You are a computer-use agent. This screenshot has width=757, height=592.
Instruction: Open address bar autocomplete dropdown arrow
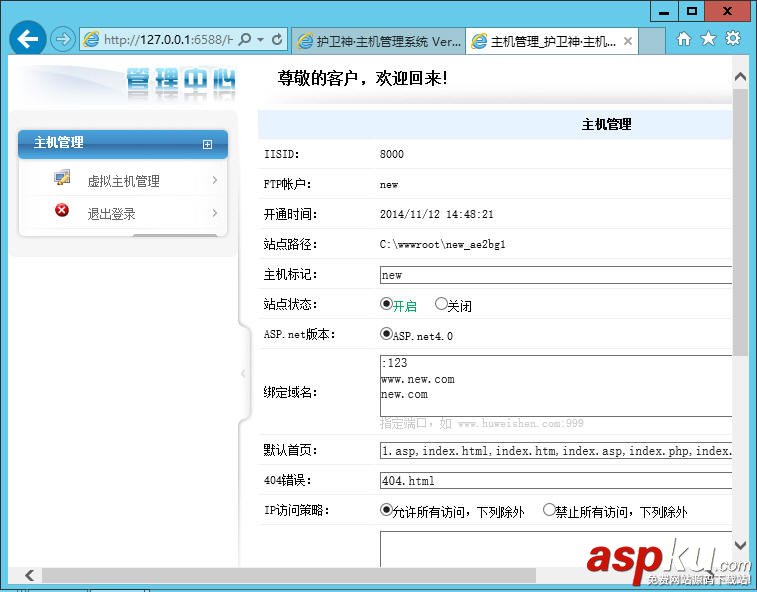click(x=261, y=39)
